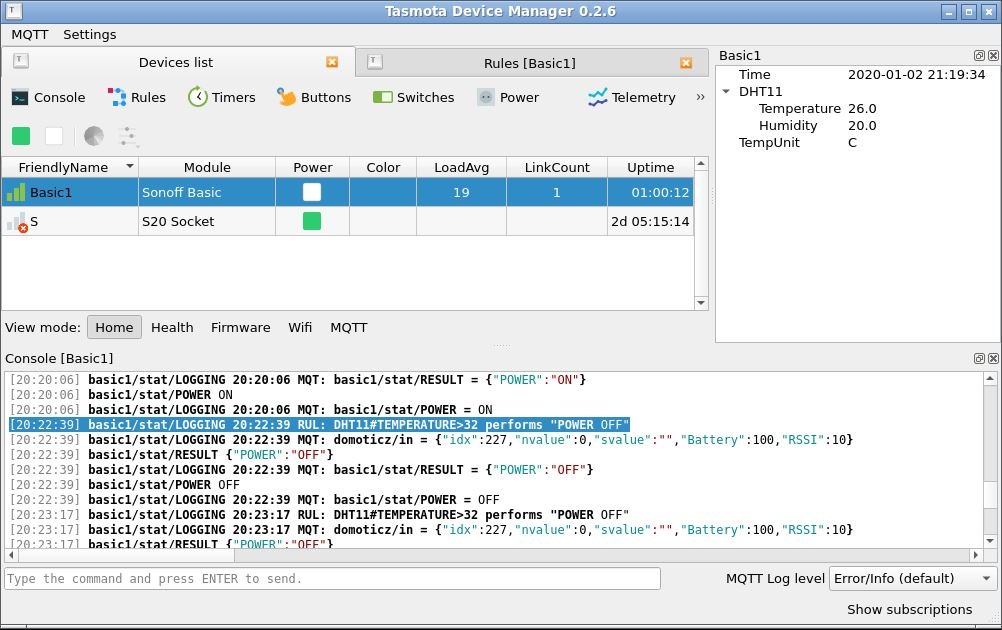Screen dimensions: 1002x630
Task: Click Basic1 signal strength icon
Action: pyautogui.click(x=16, y=192)
